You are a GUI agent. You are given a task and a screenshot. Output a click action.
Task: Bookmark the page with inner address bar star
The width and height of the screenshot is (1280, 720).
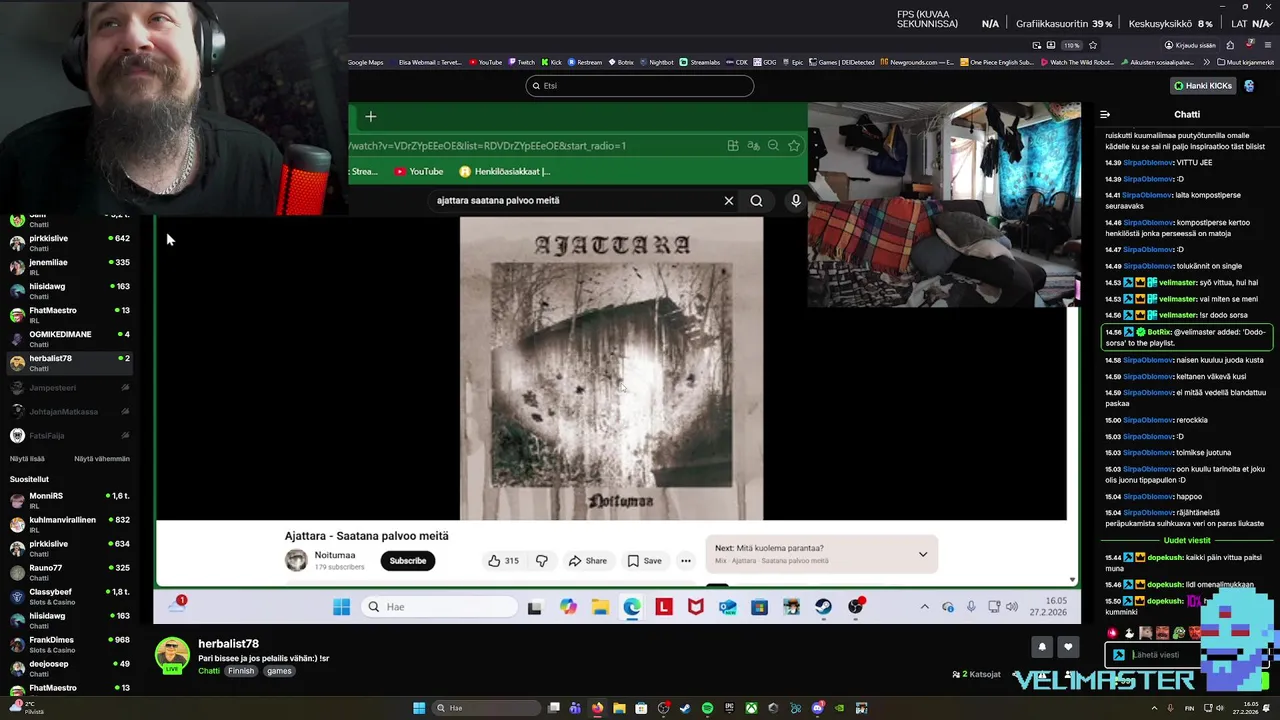point(794,146)
